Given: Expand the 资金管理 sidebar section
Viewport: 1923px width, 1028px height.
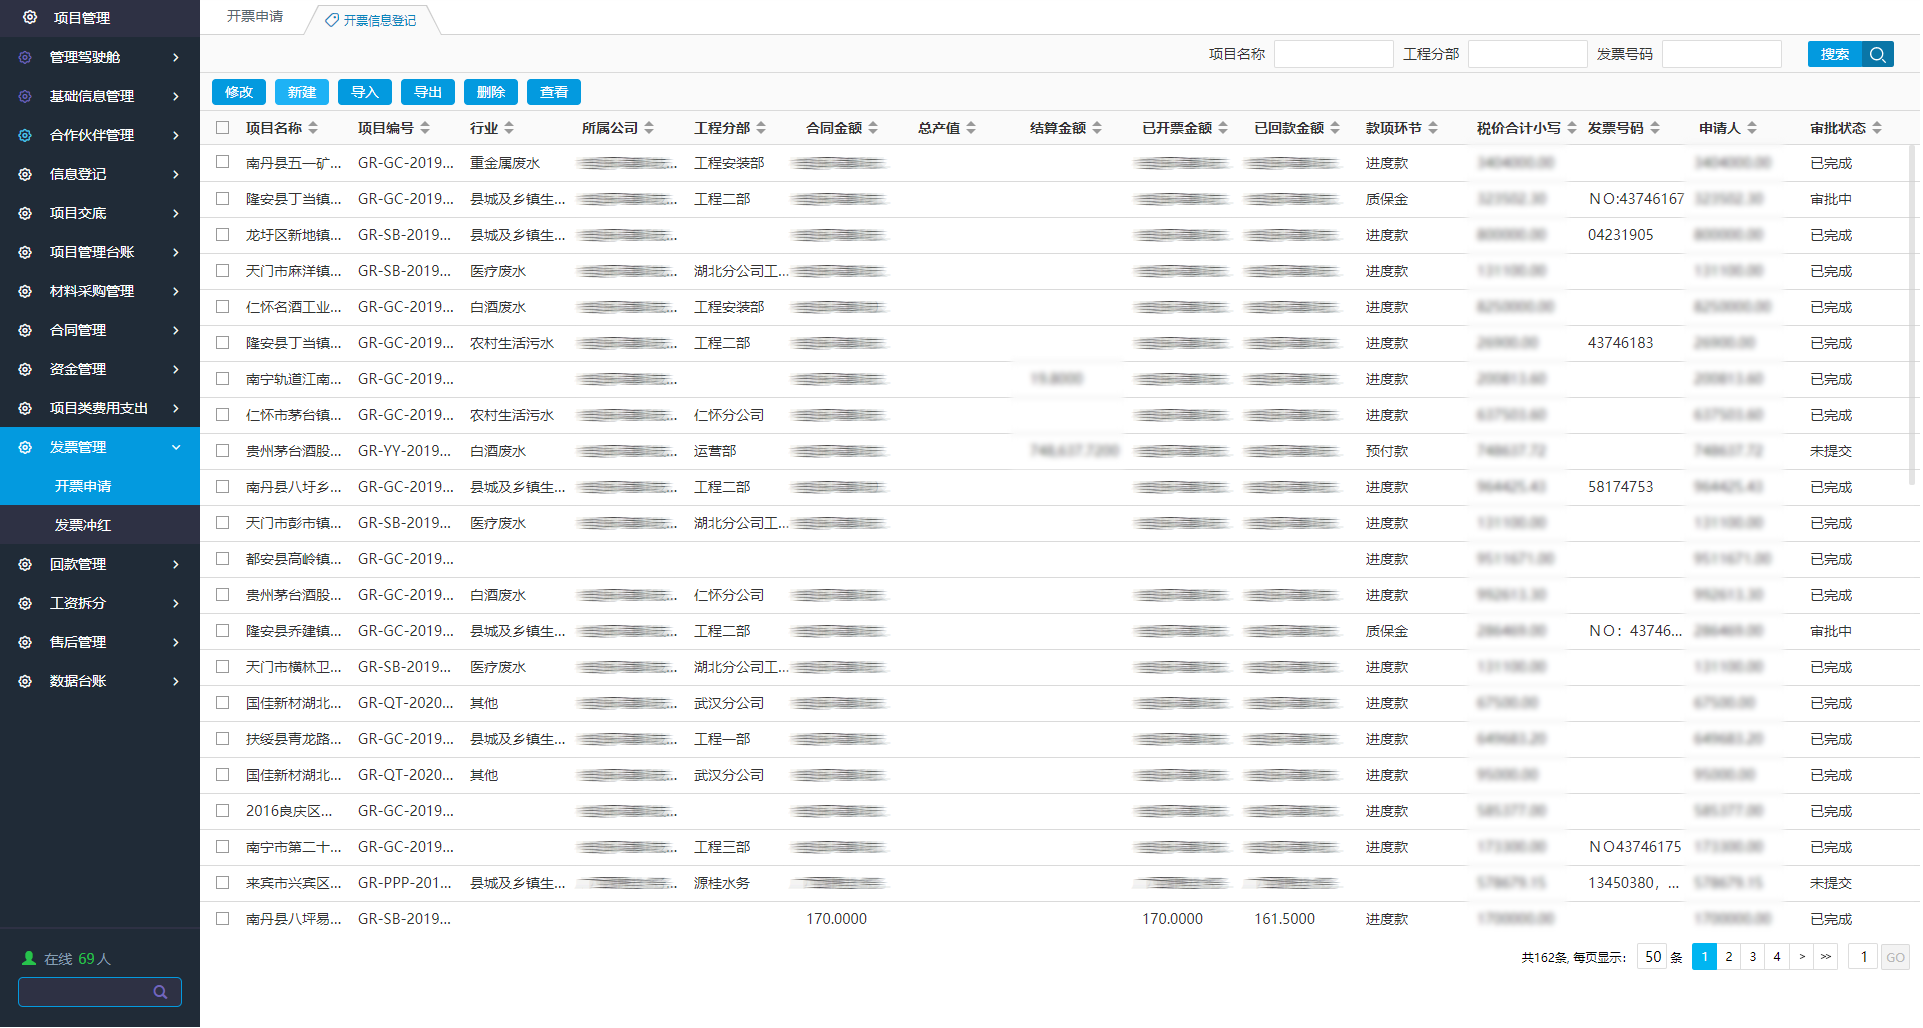Looking at the screenshot, I should point(176,369).
